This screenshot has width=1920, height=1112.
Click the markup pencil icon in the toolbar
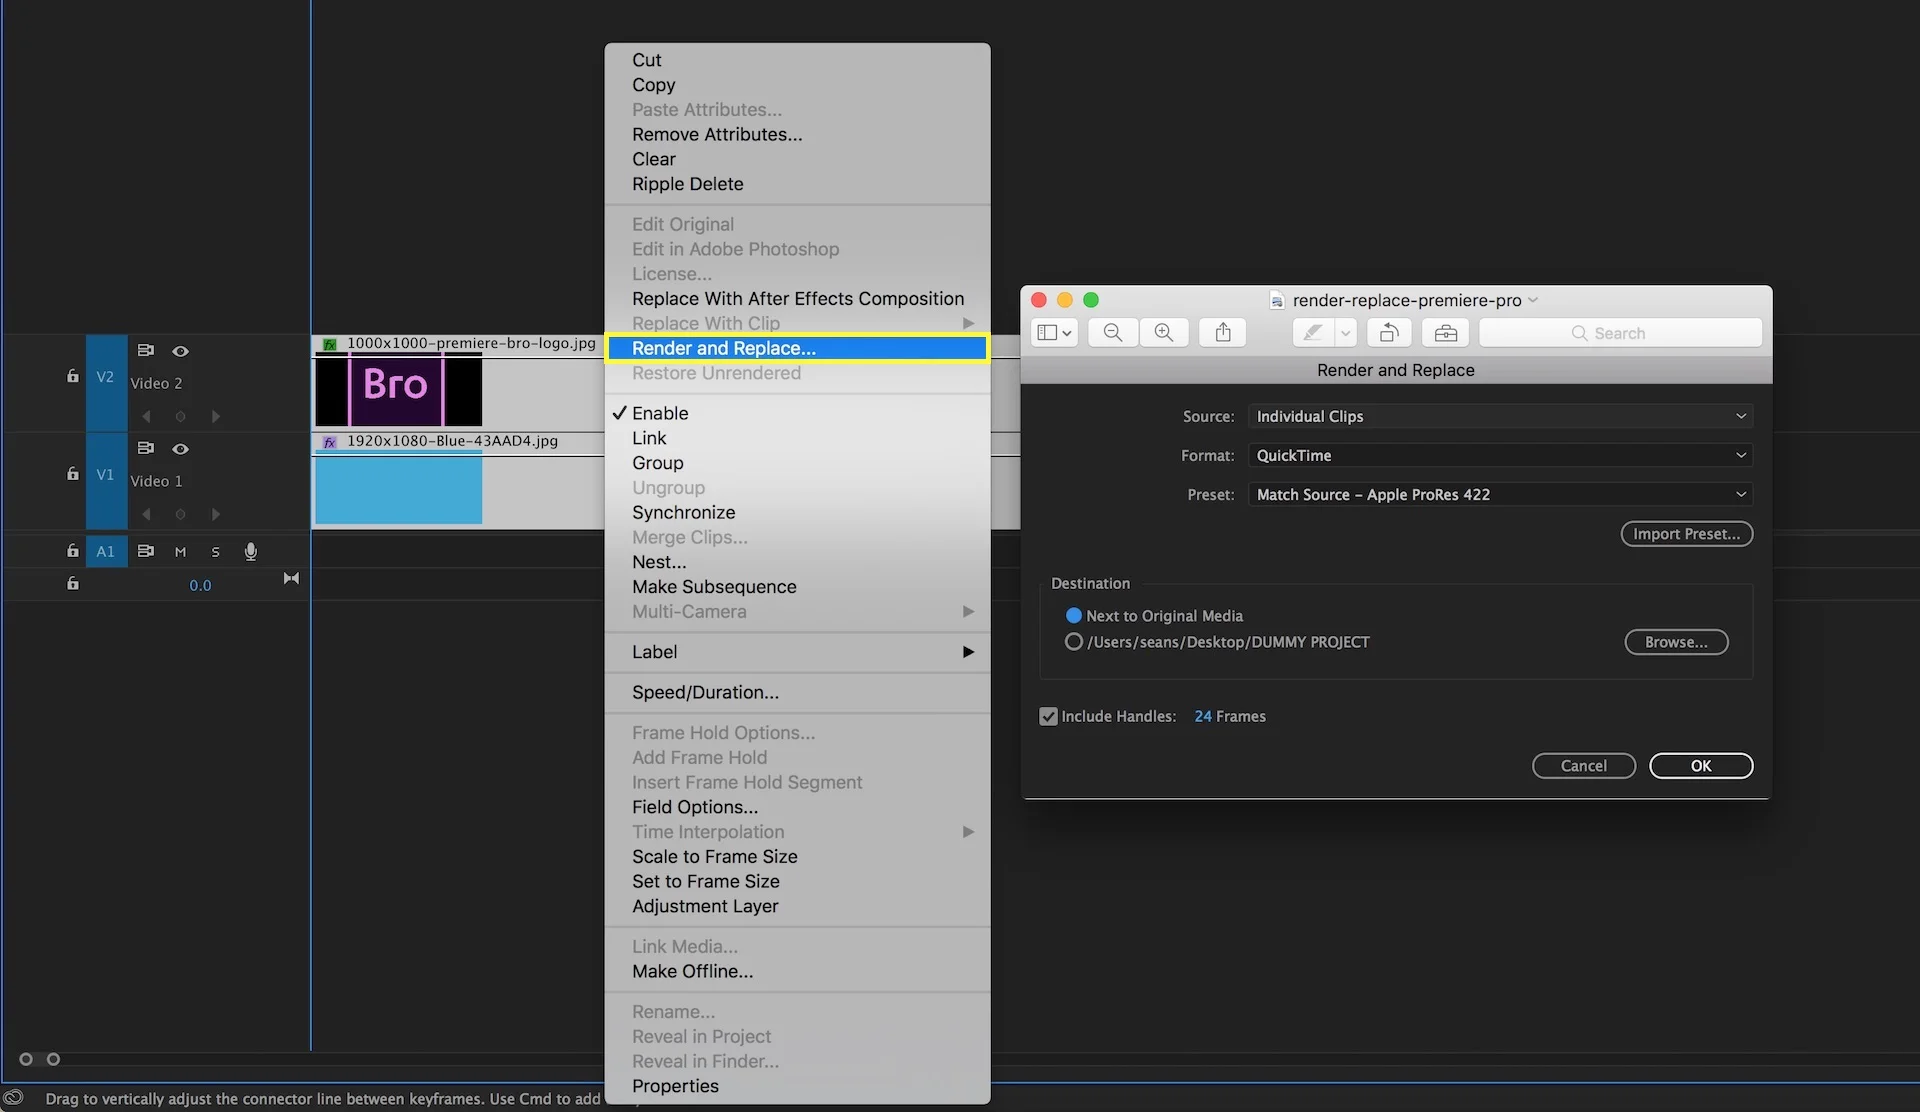1312,332
